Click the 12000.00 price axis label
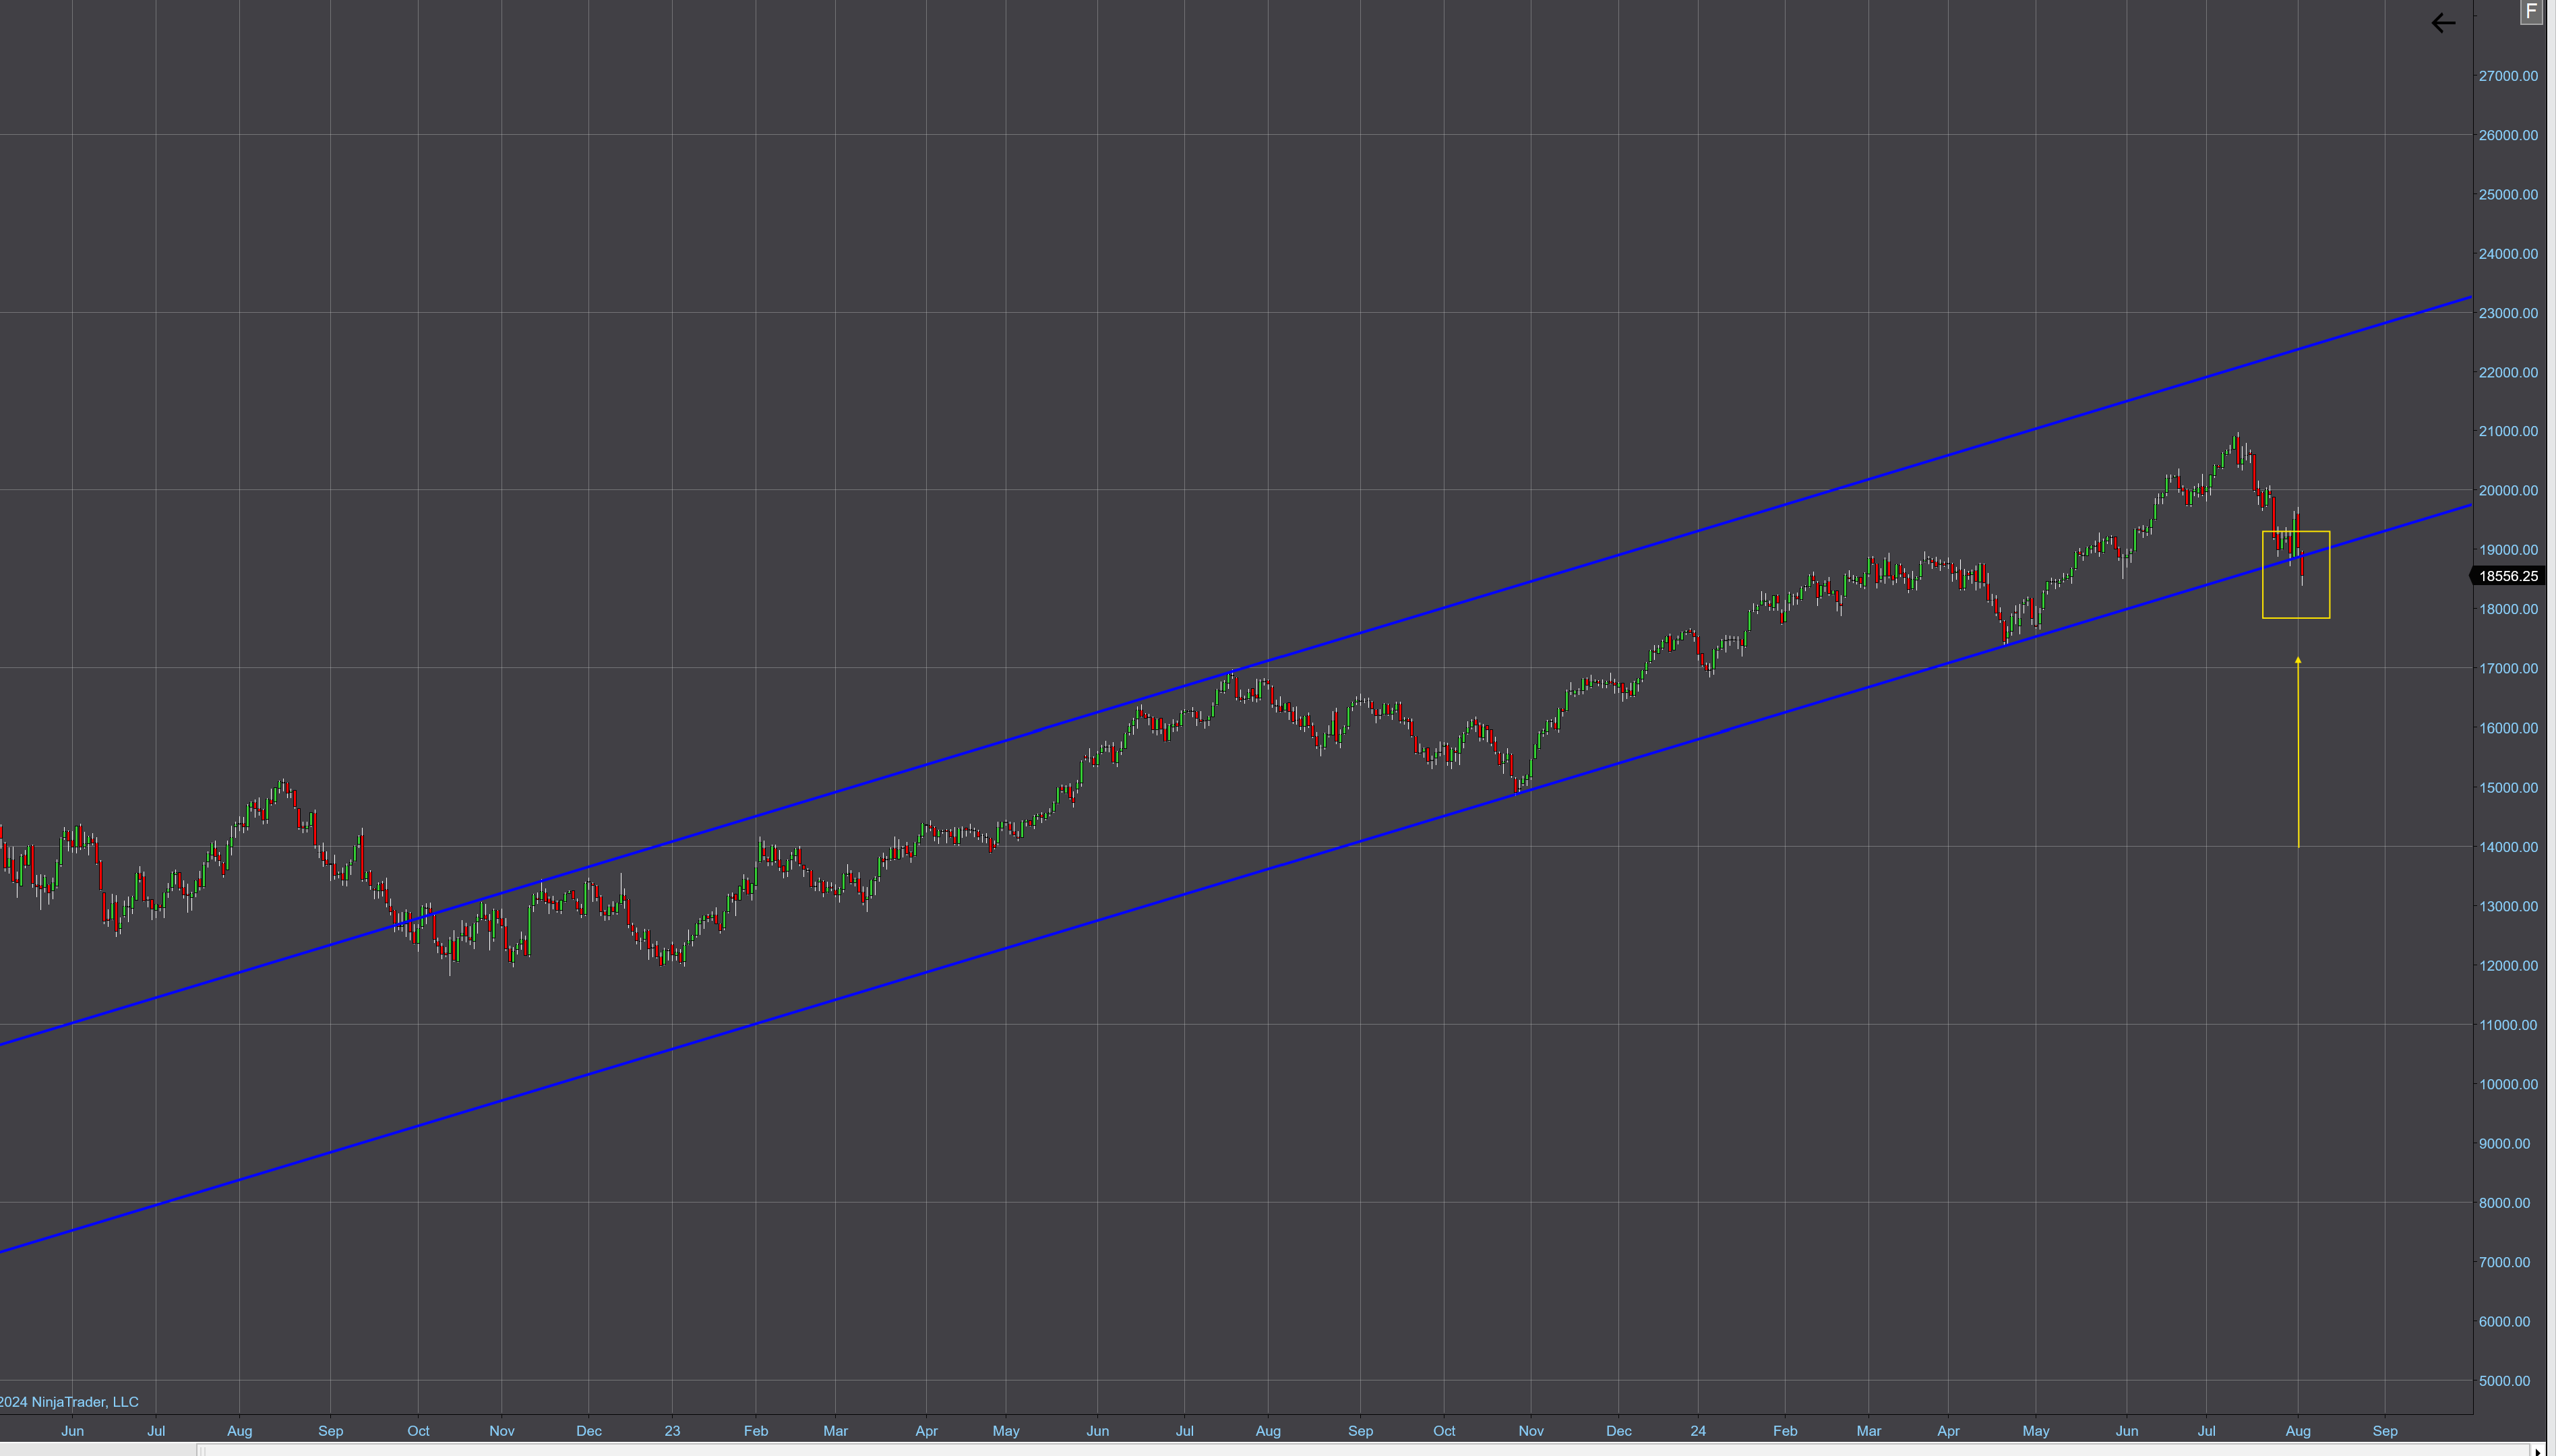2556x1456 pixels. click(2508, 965)
